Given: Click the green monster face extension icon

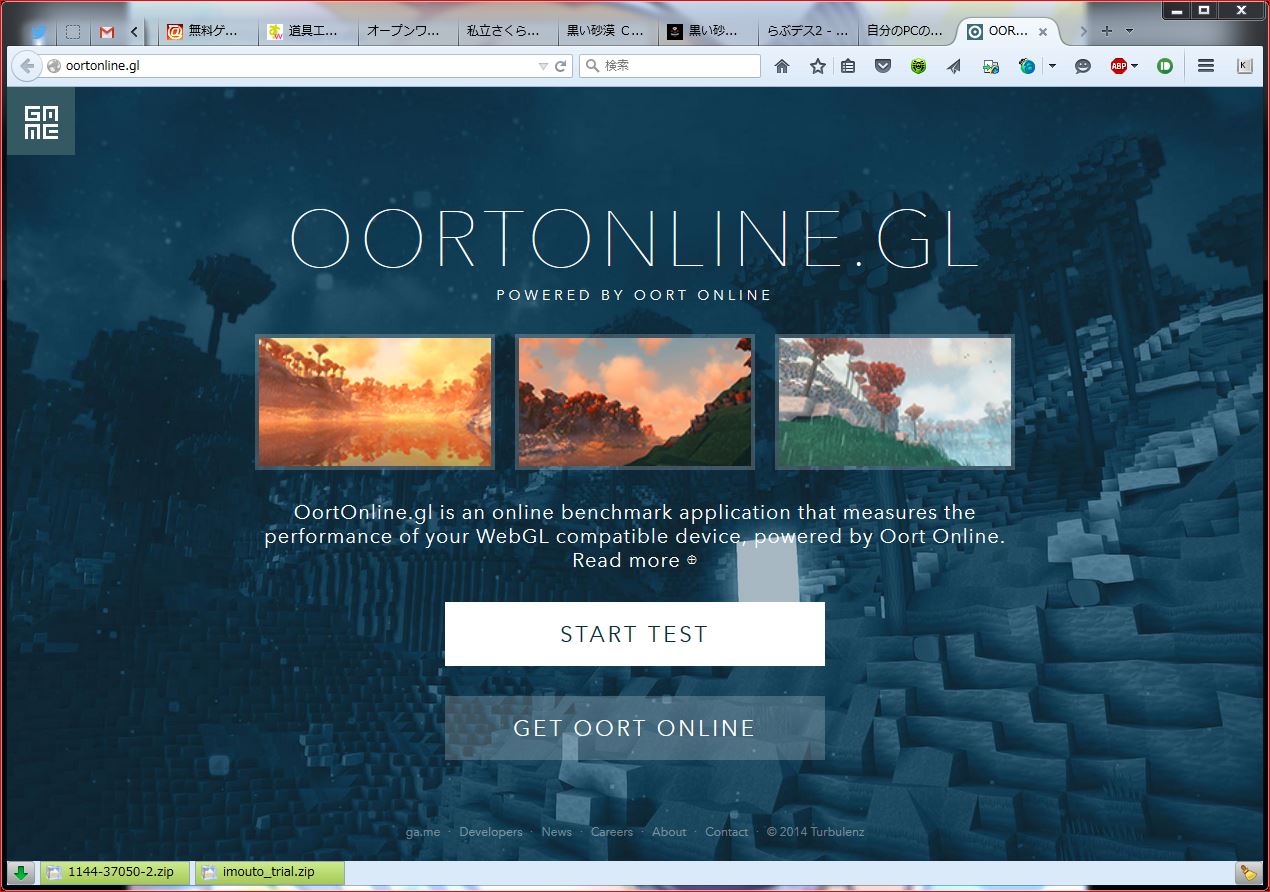Looking at the screenshot, I should pyautogui.click(x=918, y=66).
